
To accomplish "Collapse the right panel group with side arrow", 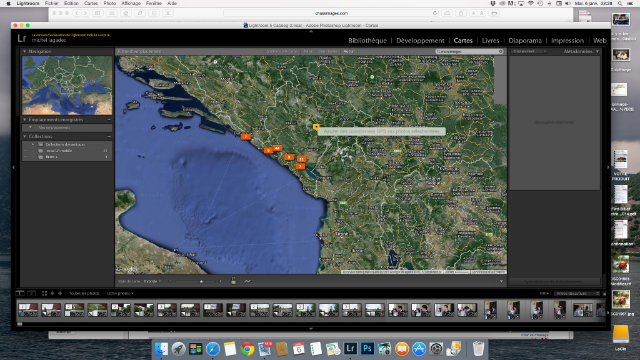I will 608,167.
